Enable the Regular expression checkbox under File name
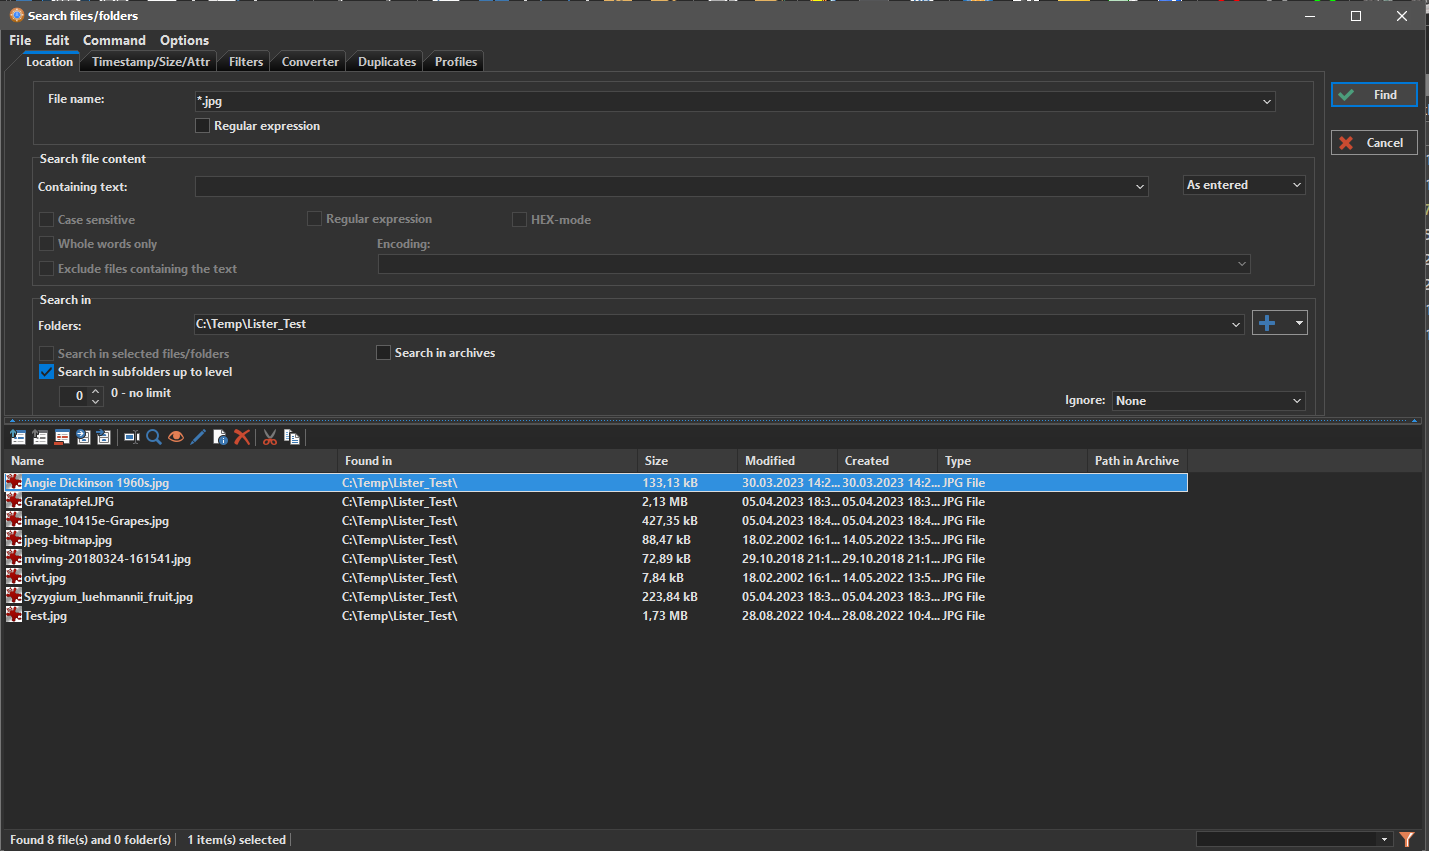The height and width of the screenshot is (851, 1429). click(x=203, y=126)
